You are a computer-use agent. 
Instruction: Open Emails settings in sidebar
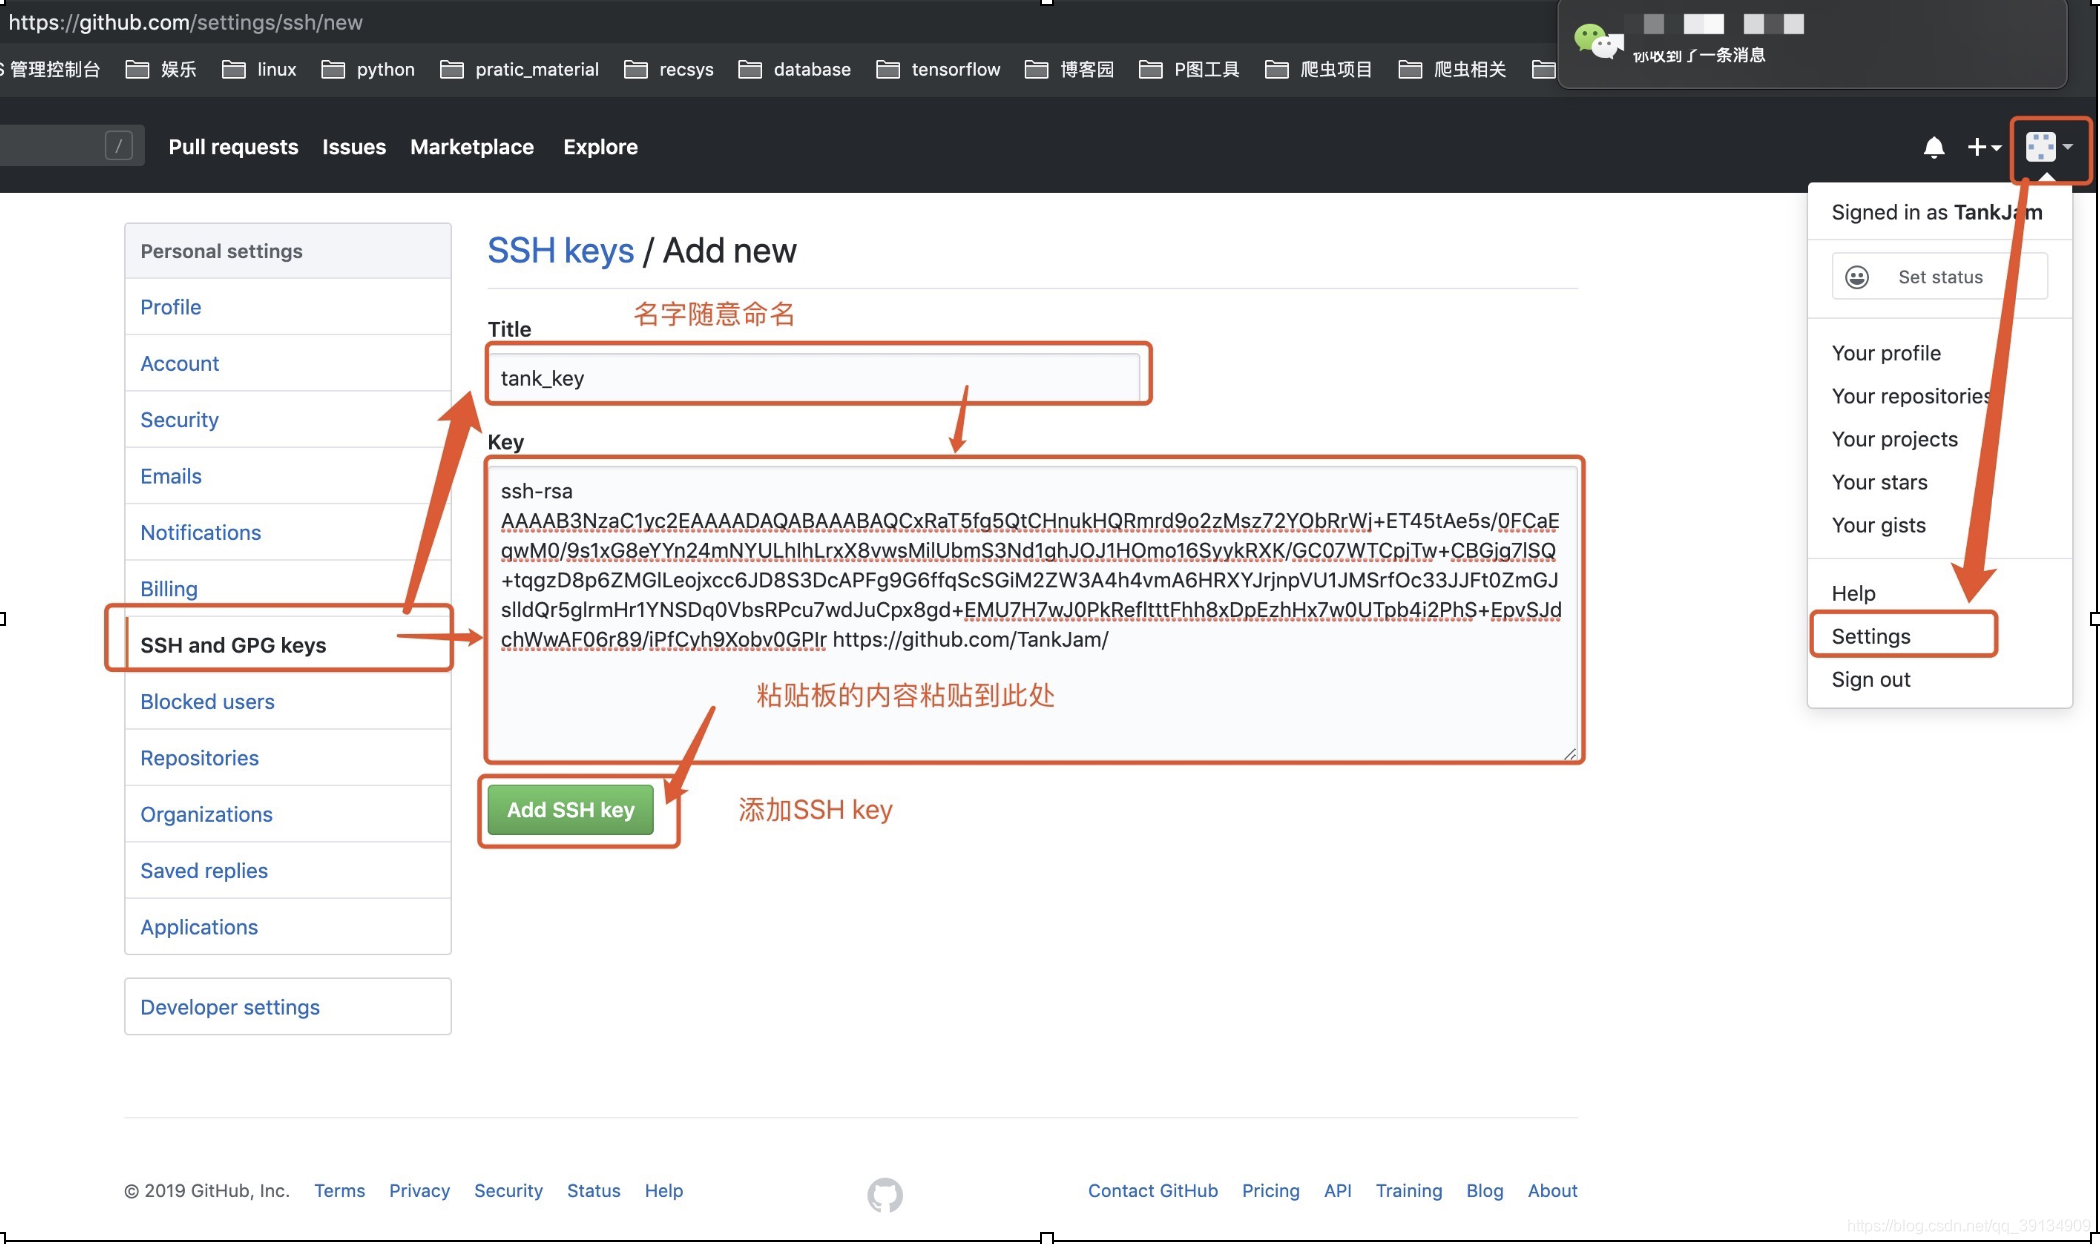(288, 476)
